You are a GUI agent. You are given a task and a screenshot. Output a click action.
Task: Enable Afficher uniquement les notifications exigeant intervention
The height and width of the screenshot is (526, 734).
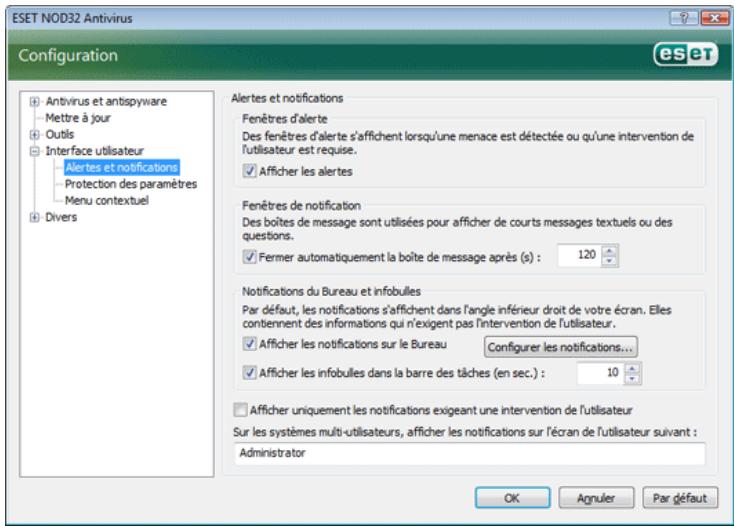point(241,410)
